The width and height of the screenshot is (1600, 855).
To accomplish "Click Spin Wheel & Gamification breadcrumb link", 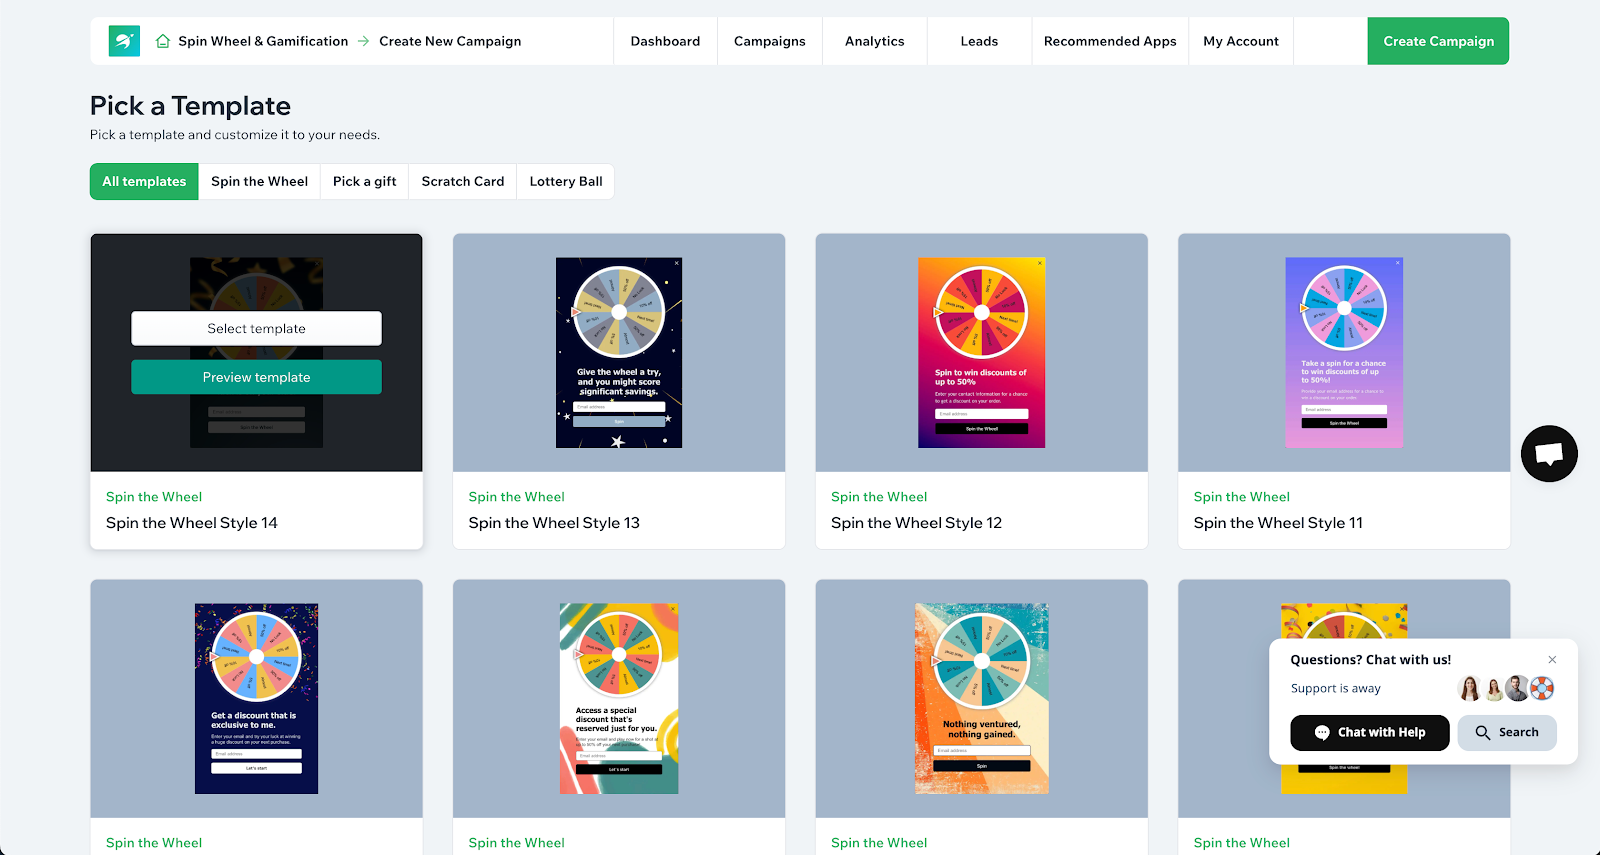I will pos(263,41).
